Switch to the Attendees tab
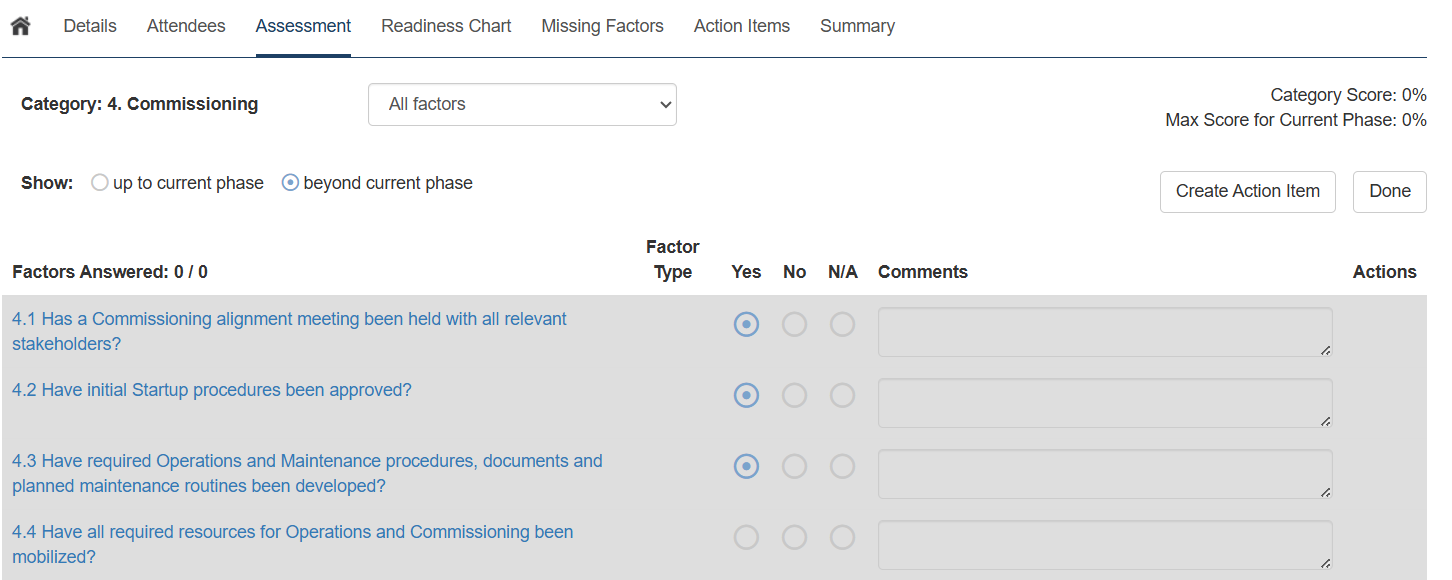This screenshot has width=1452, height=580. [x=186, y=26]
